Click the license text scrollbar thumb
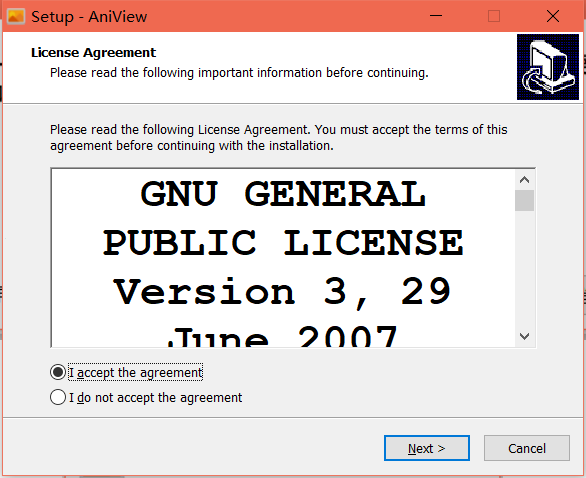 tap(524, 200)
